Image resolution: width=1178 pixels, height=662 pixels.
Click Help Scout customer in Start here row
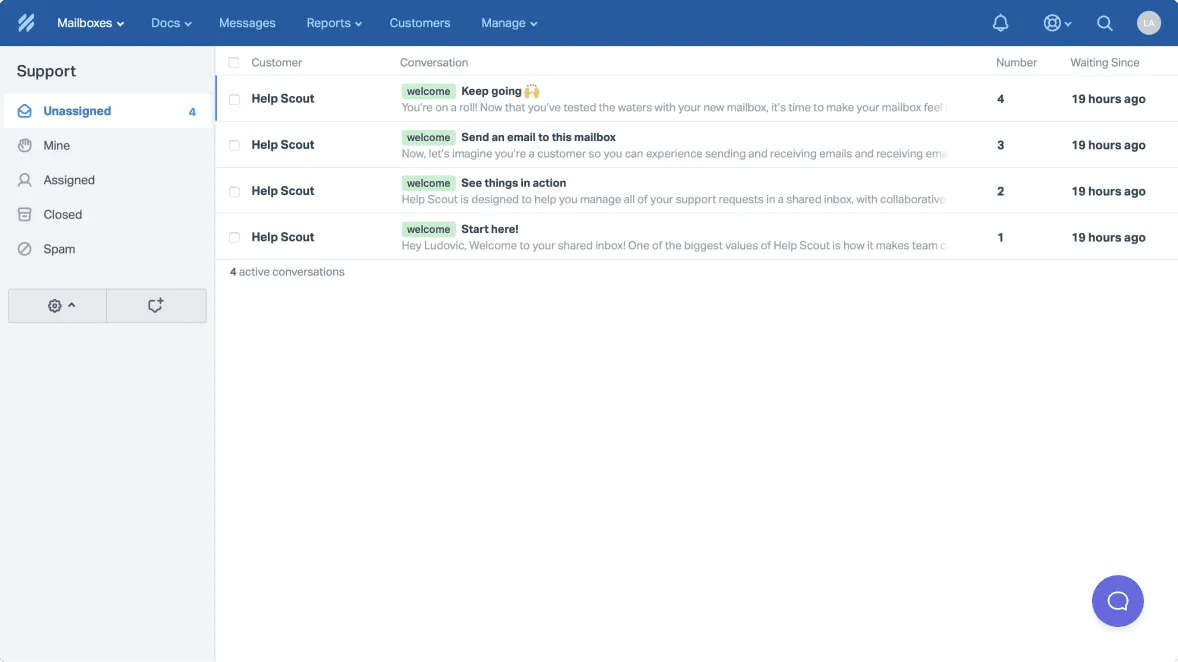[282, 237]
